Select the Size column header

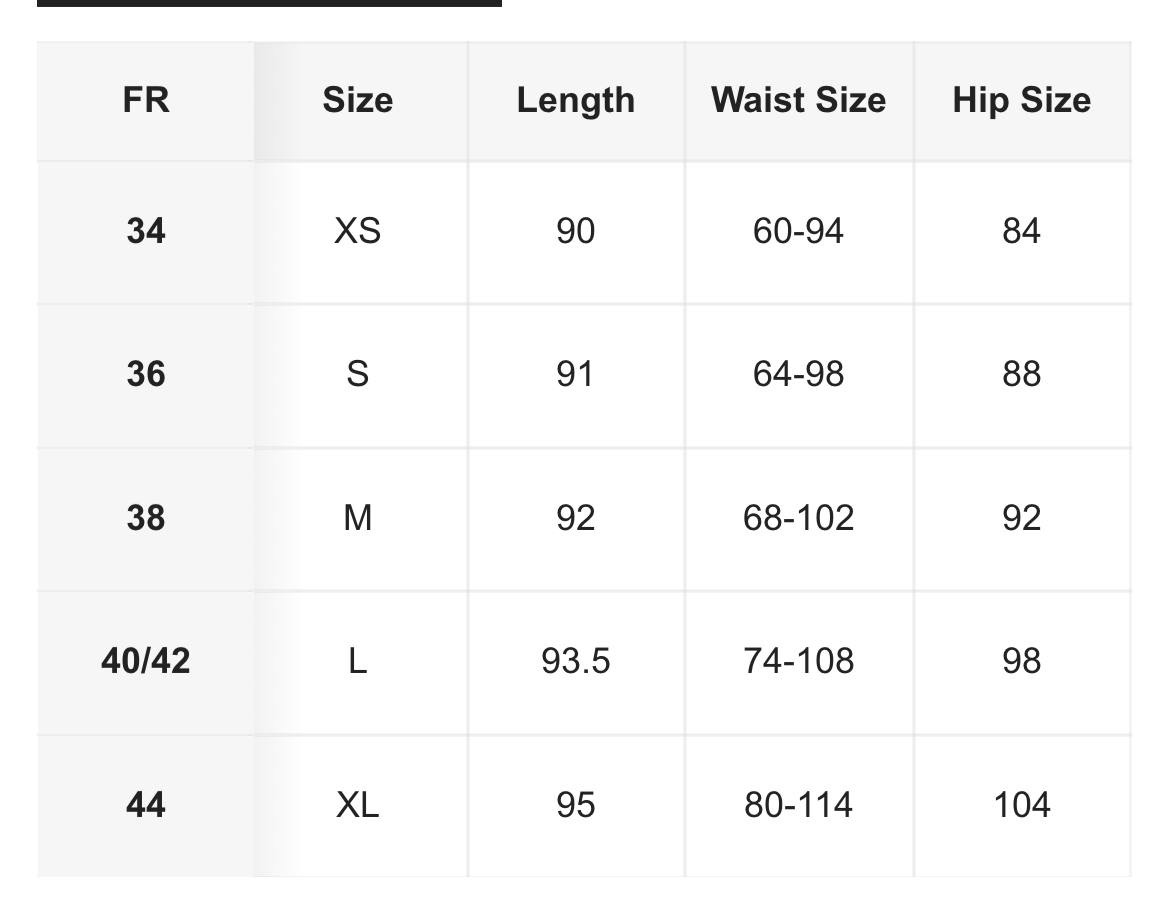357,101
